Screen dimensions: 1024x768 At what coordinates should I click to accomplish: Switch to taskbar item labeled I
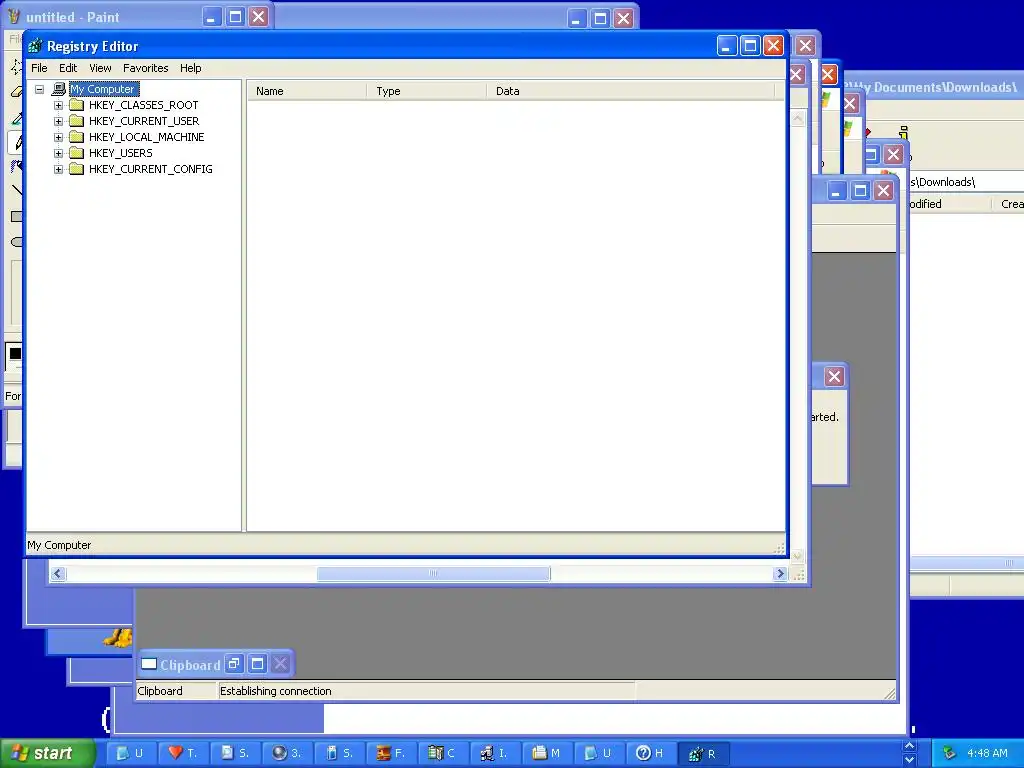point(495,753)
